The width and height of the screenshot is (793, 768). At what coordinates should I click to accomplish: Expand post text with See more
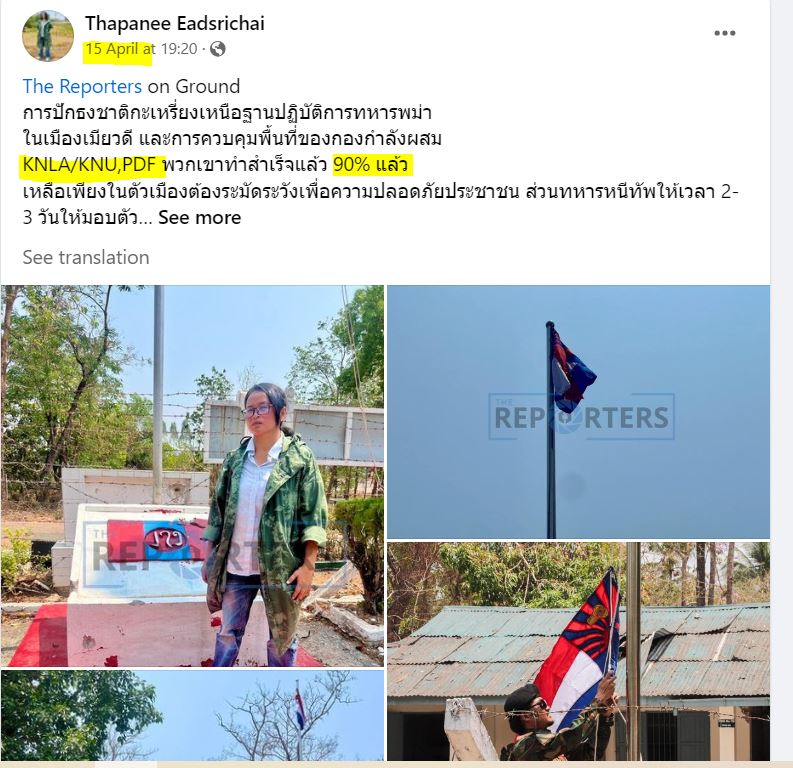click(x=199, y=217)
